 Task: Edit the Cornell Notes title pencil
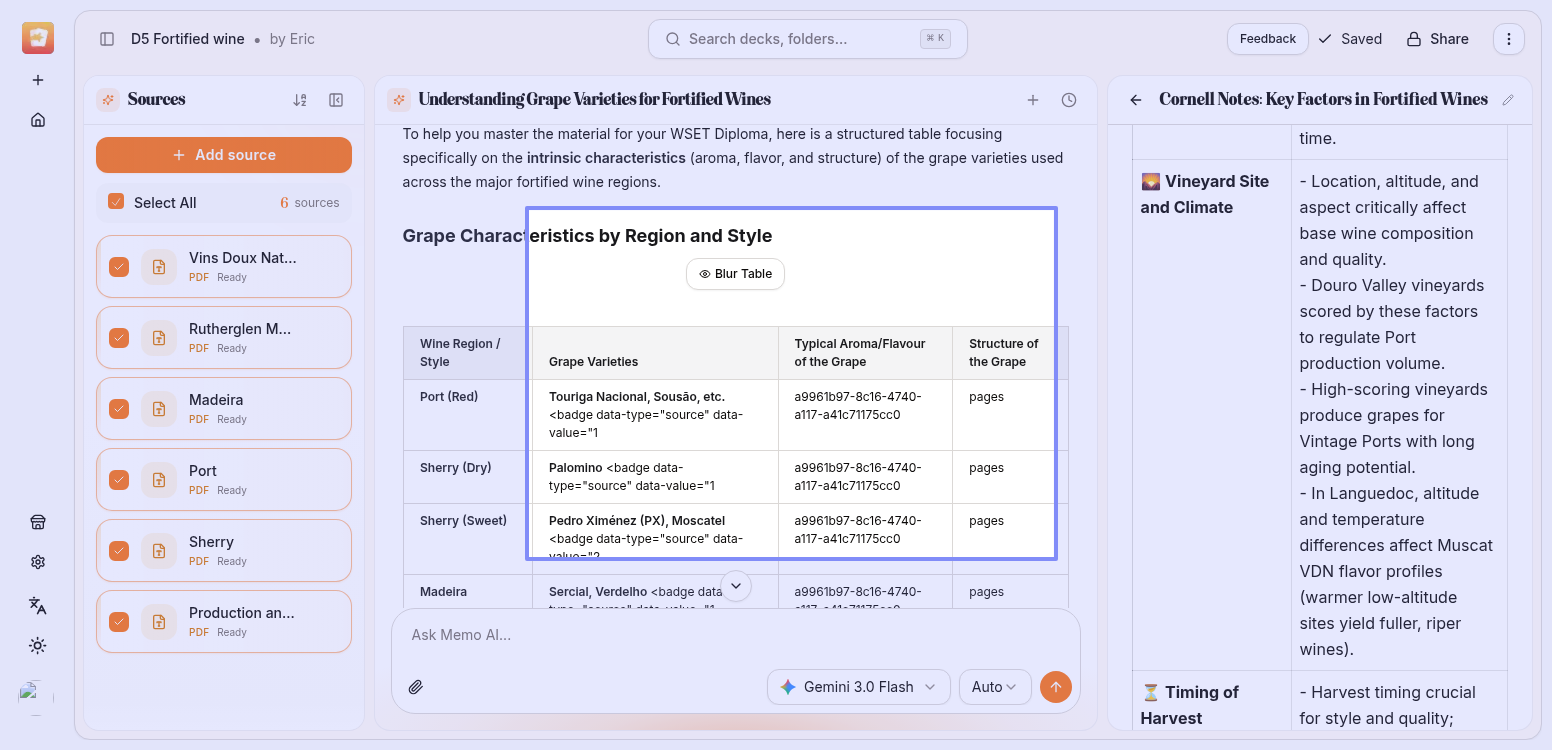point(1508,100)
